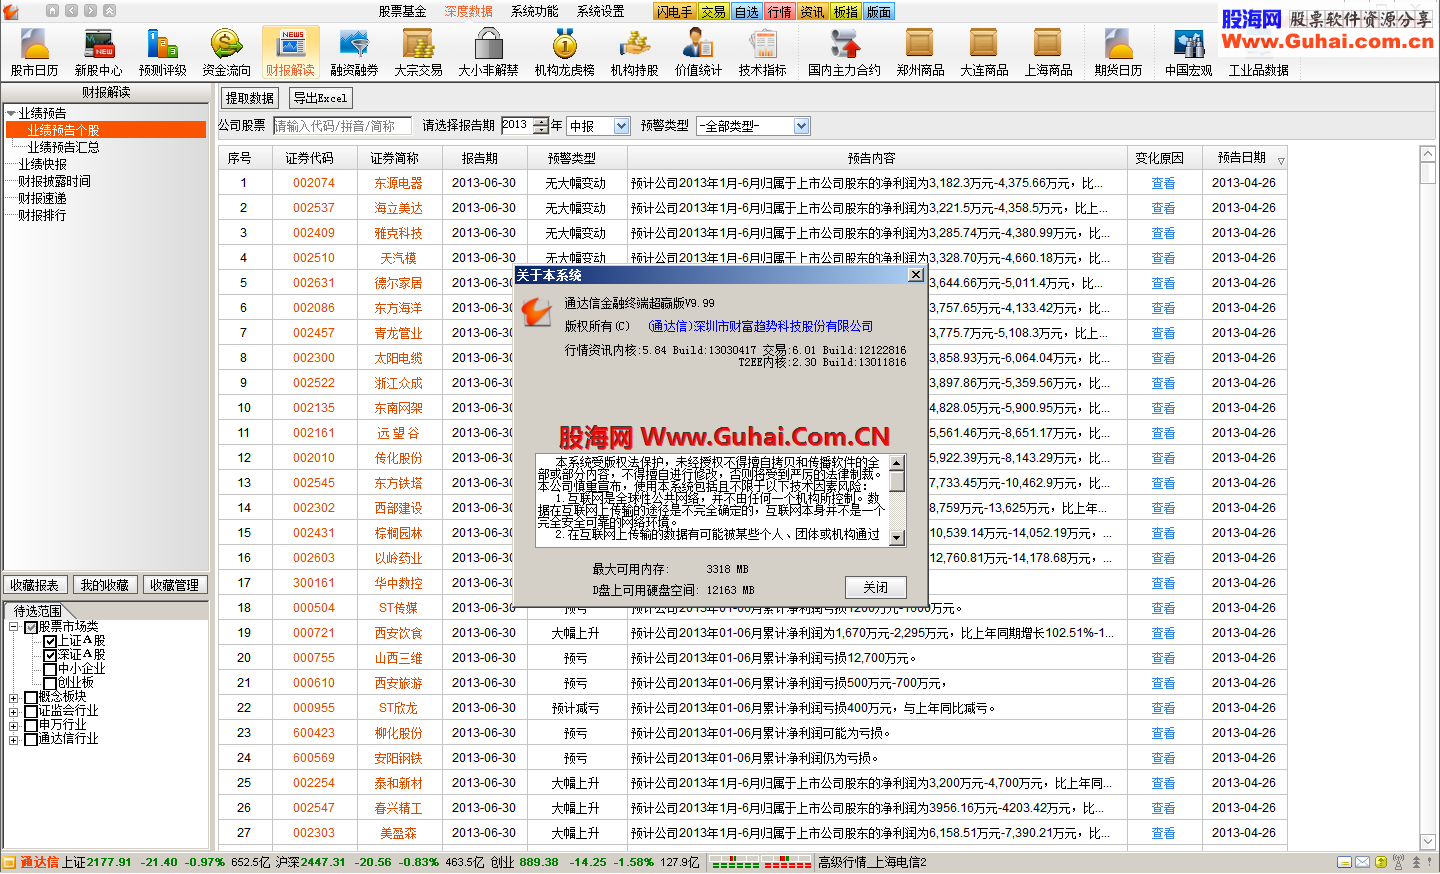1440x874 pixels.
Task: Open the 大连商品 commodities icon
Action: (x=984, y=52)
